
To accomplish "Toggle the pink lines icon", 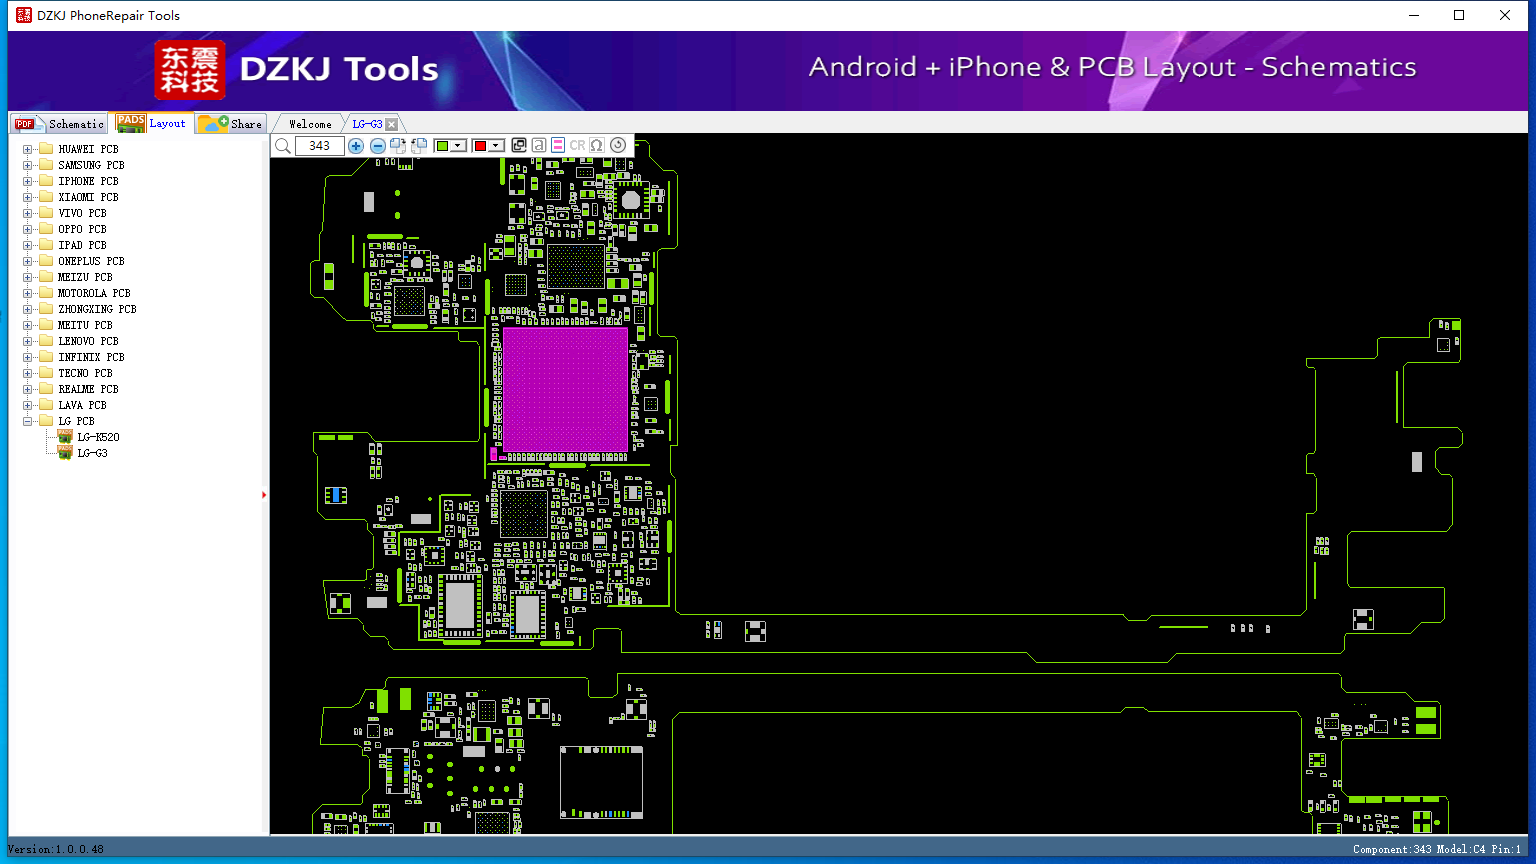I will tap(558, 146).
